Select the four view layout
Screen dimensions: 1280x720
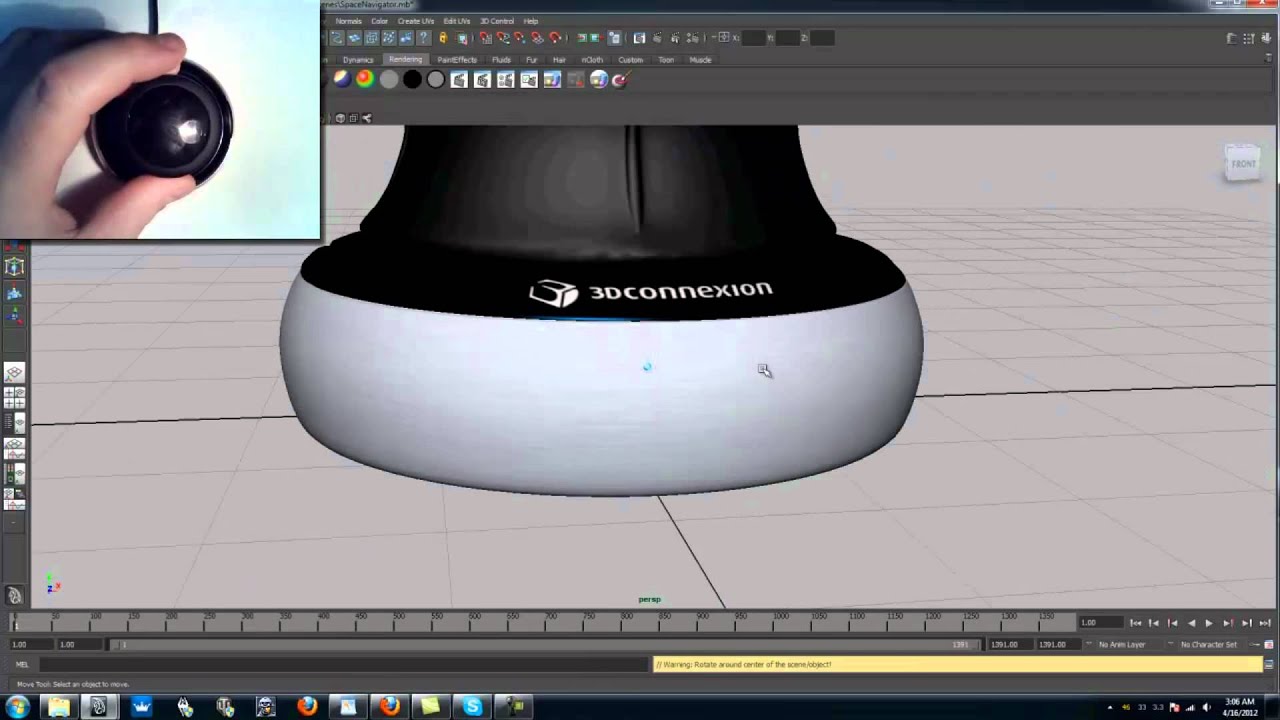14,397
